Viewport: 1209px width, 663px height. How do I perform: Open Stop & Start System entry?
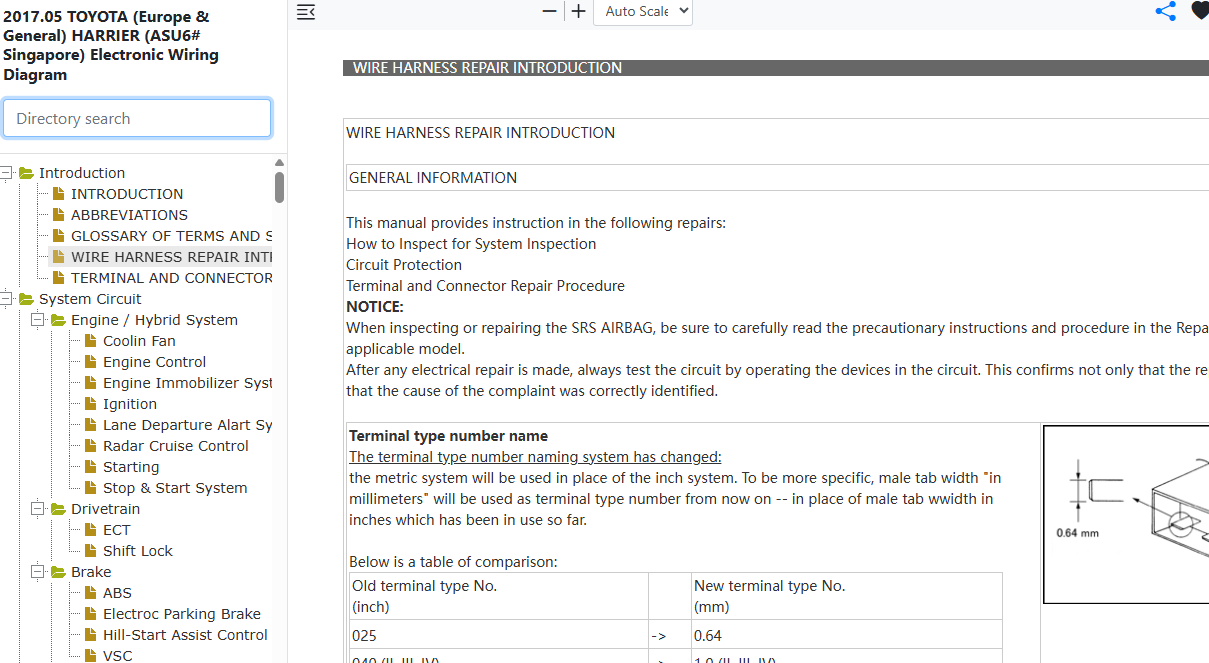tap(175, 488)
